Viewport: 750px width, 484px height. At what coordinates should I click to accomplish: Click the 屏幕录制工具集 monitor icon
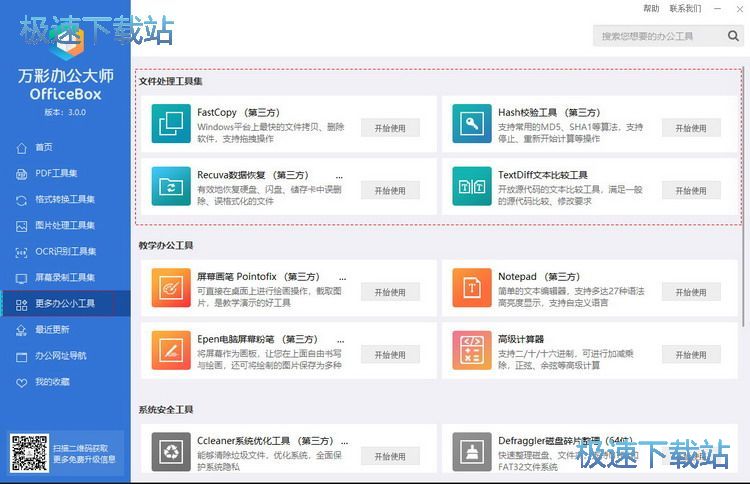point(22,278)
